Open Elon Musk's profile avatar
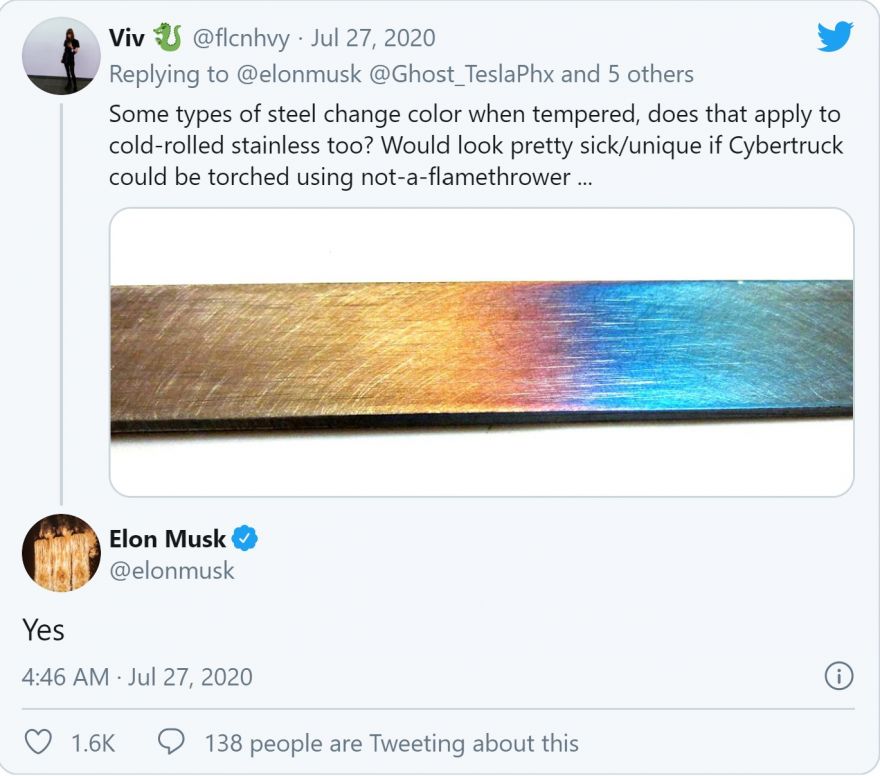Image resolution: width=880 pixels, height=776 pixels. click(61, 553)
